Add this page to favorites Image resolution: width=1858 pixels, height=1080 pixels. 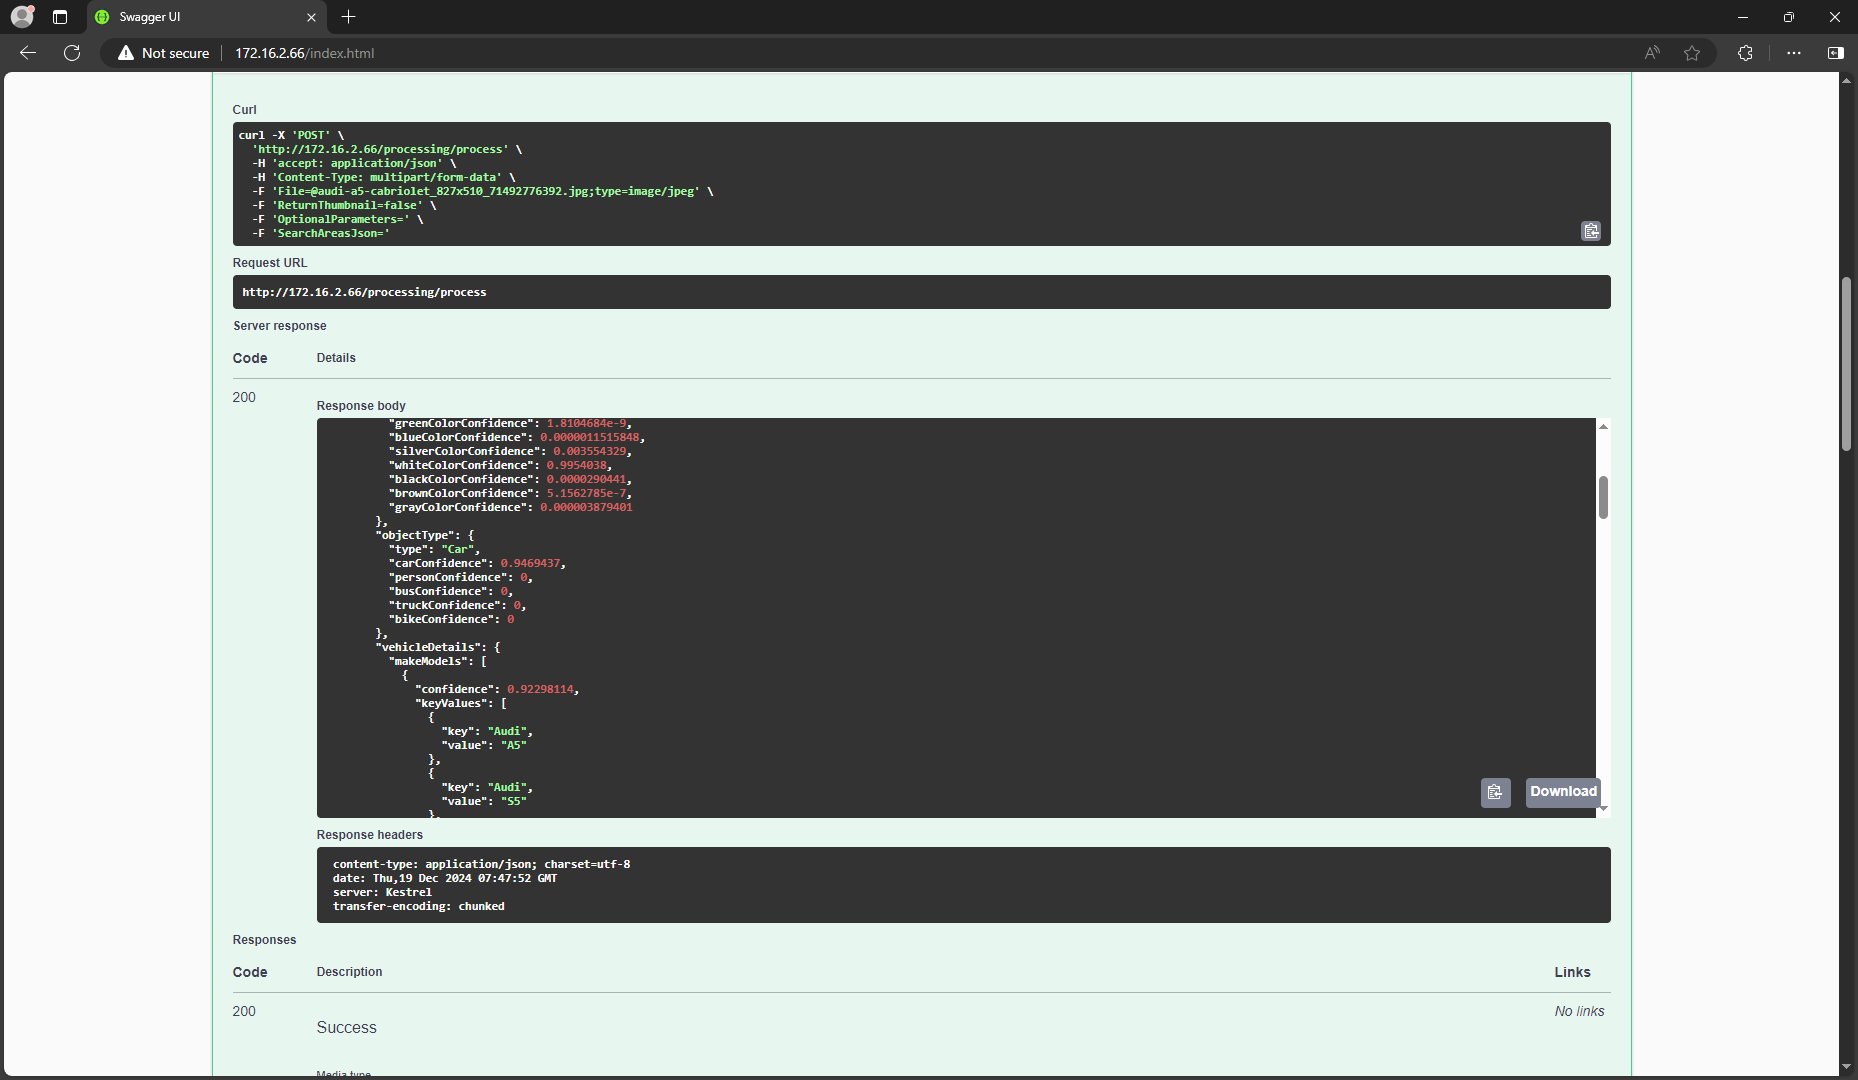[1692, 53]
